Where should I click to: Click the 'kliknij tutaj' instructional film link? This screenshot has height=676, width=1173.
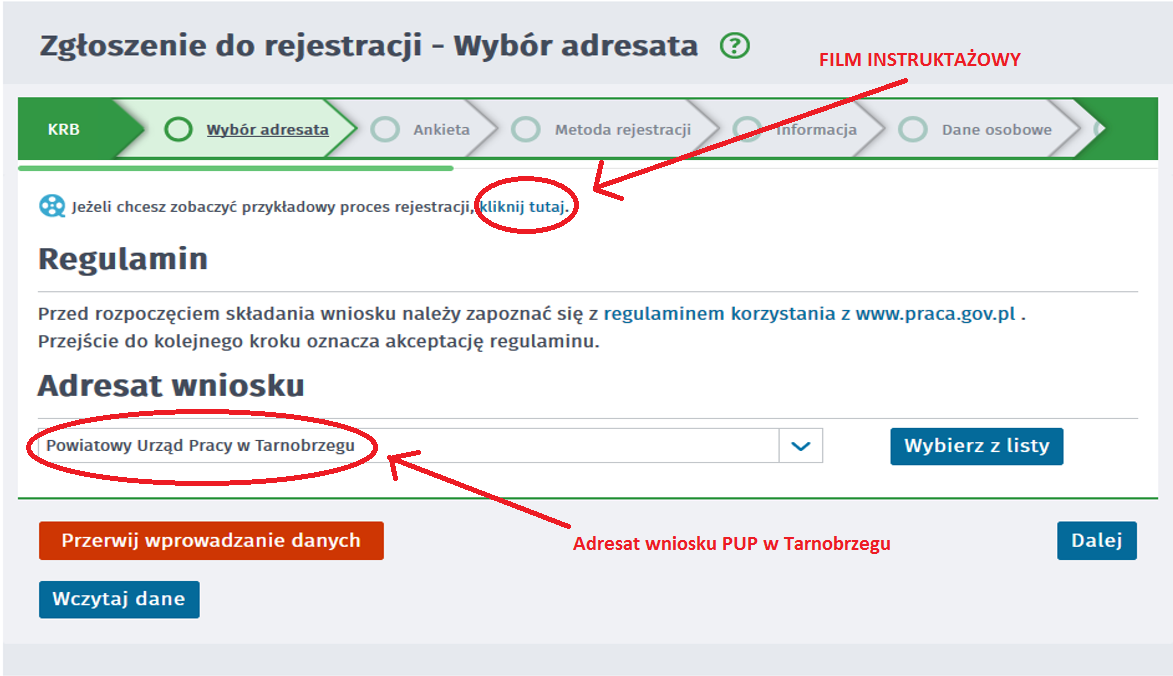[524, 206]
